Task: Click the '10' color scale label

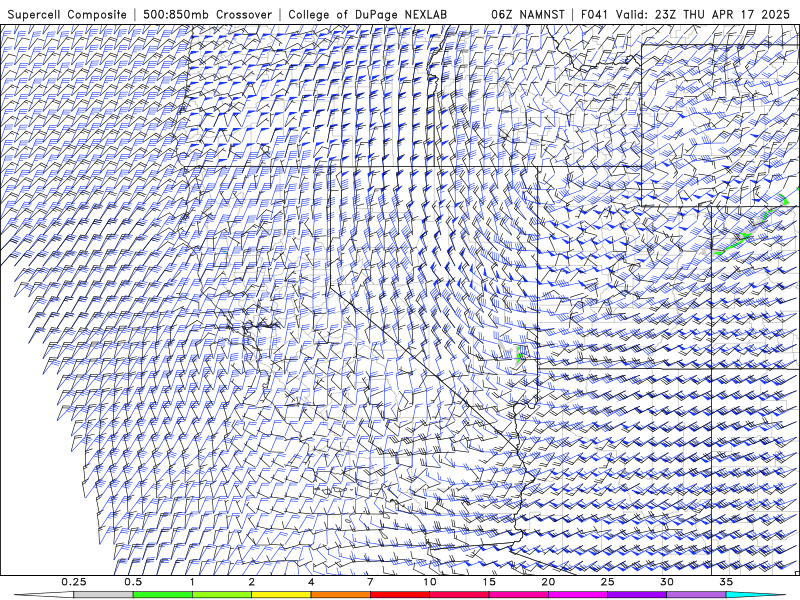Action: pos(430,582)
